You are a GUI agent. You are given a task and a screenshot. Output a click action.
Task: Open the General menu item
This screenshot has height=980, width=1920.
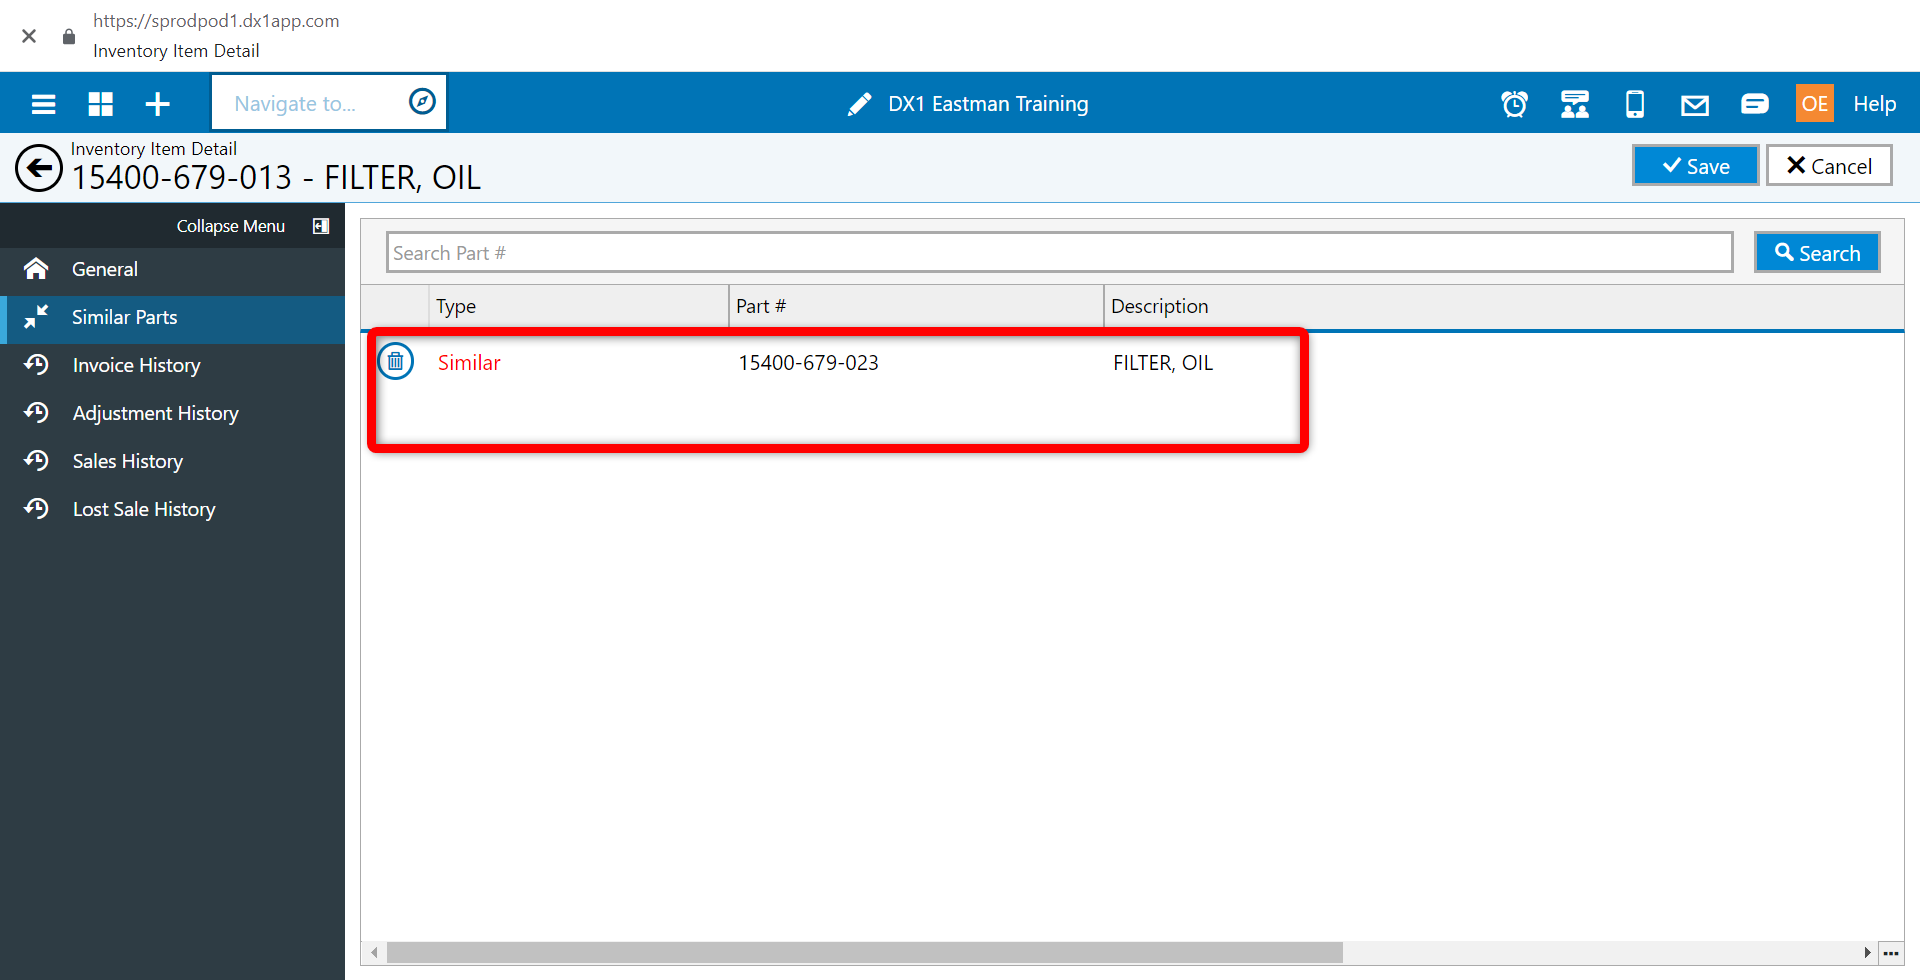click(172, 269)
